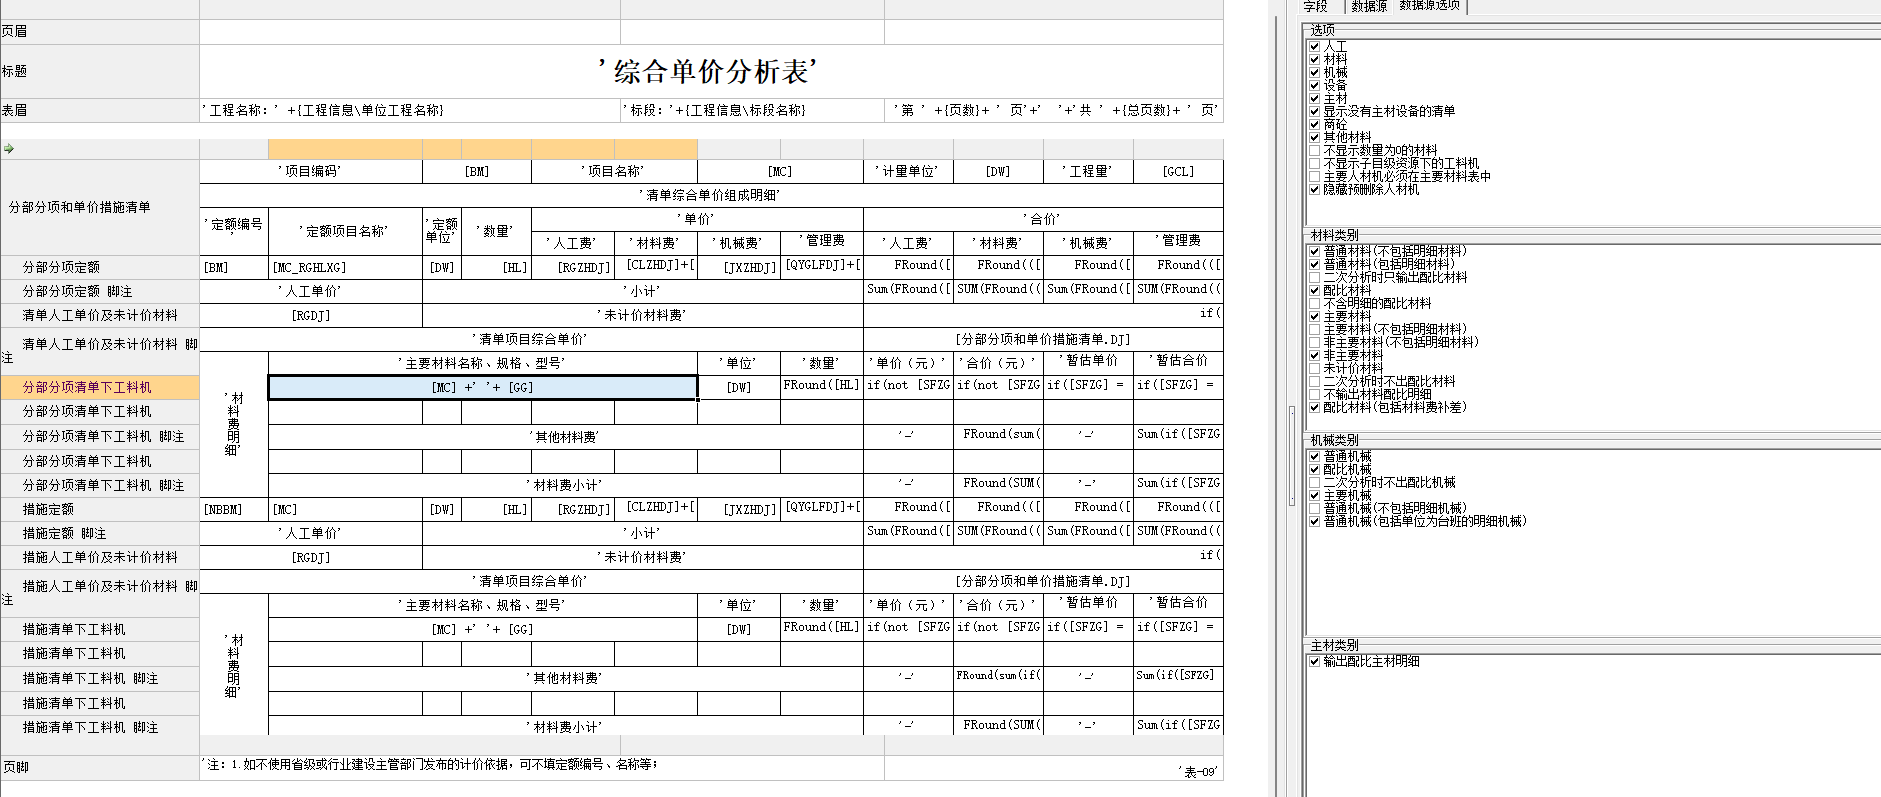Toggle 普通材料(包括明细材料) checkbox
1881x797 pixels.
point(1314,264)
